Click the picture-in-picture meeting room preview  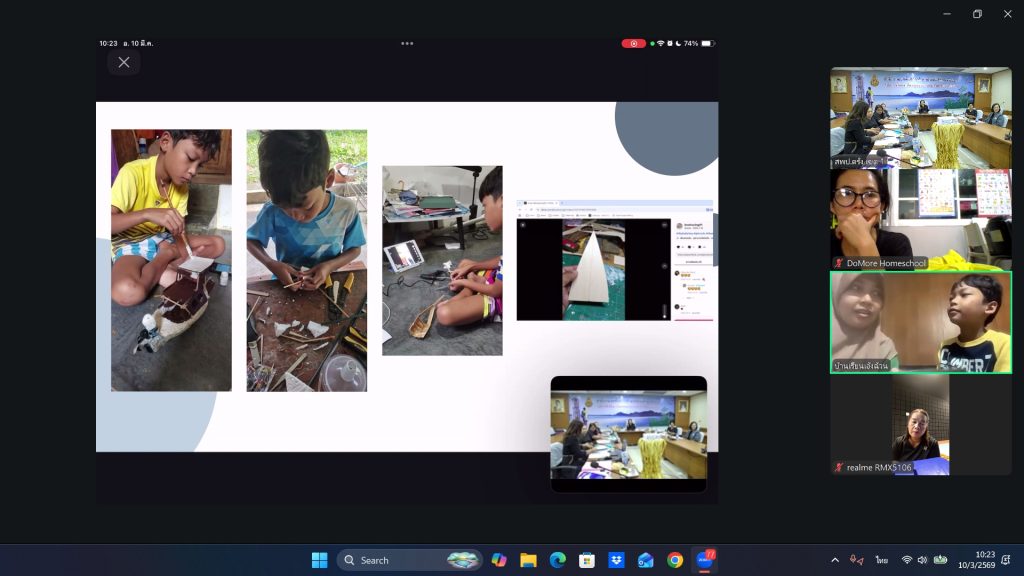(x=628, y=434)
